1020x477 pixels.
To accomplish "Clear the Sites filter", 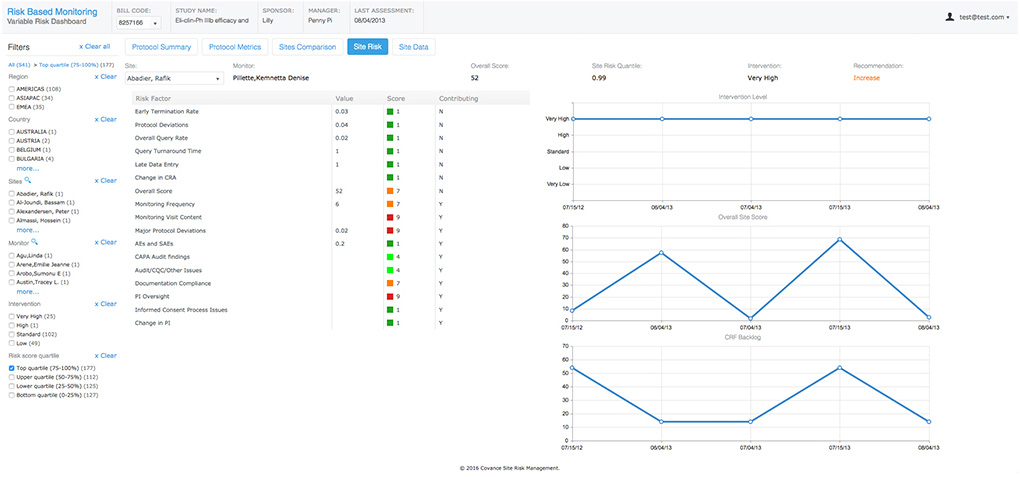I will tap(105, 181).
